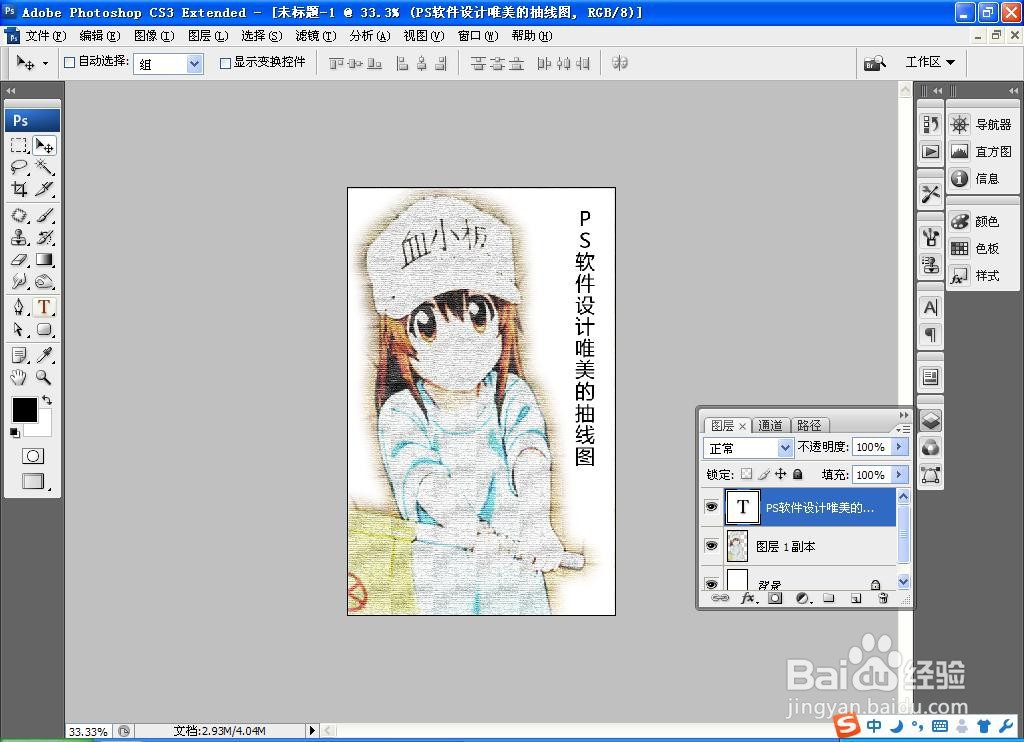
Task: Select the Rectangular Marquee tool
Action: [20, 145]
